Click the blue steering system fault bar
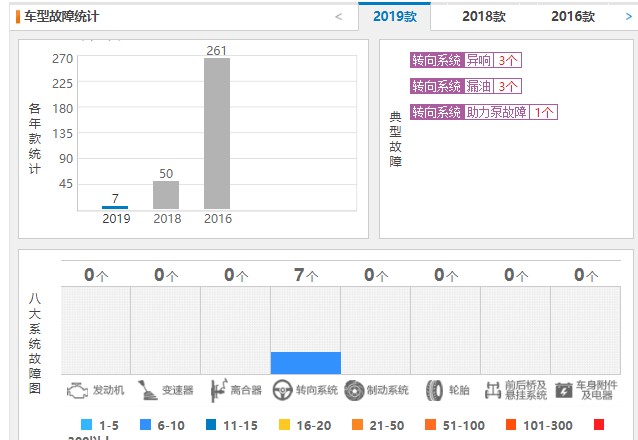638x440 pixels. pos(305,363)
